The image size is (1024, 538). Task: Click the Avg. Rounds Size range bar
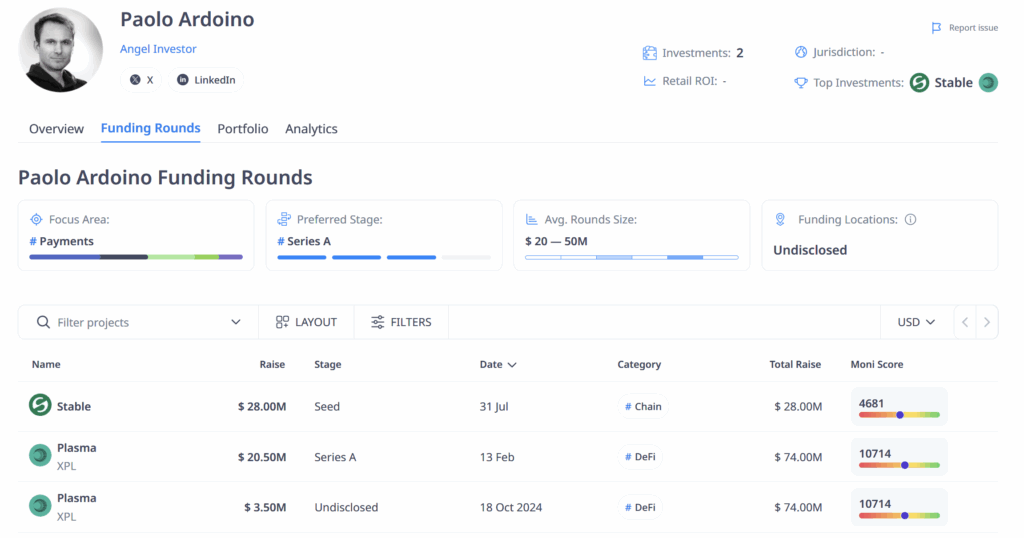point(632,257)
